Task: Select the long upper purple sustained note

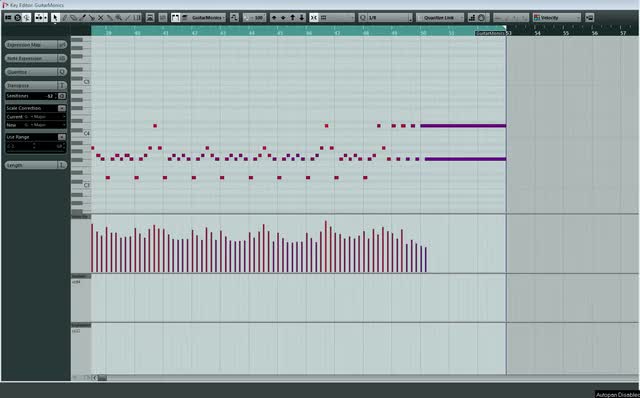Action: click(463, 126)
